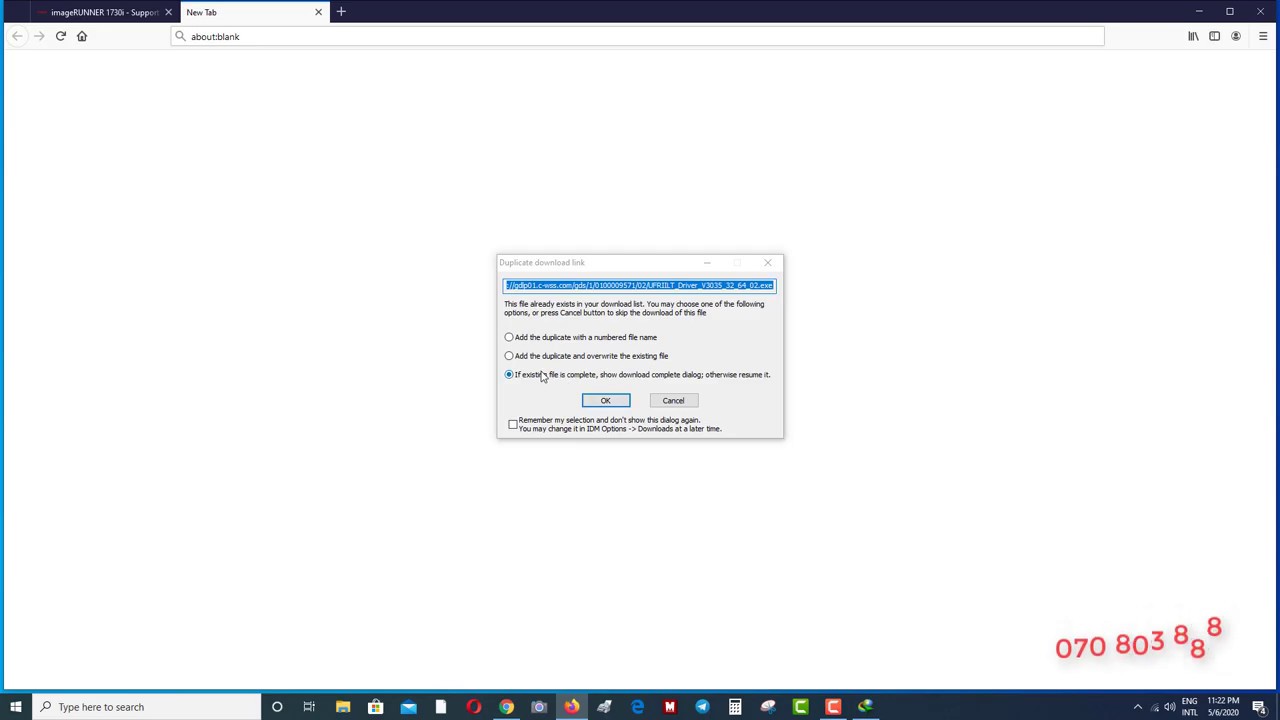Open the Action Center notifications

[1259, 707]
